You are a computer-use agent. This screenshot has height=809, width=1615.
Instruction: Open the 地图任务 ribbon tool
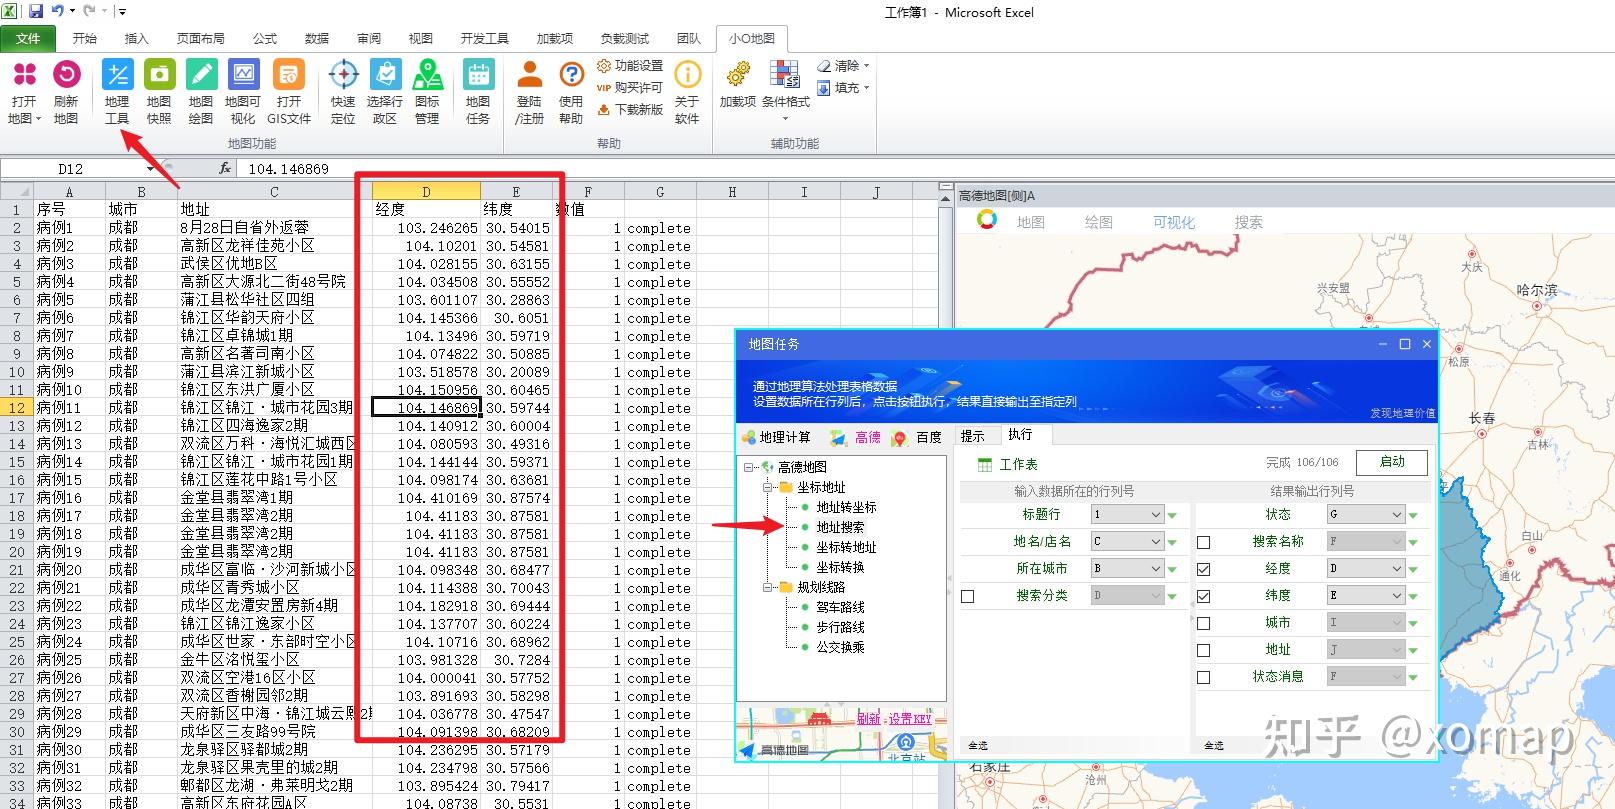tap(478, 91)
